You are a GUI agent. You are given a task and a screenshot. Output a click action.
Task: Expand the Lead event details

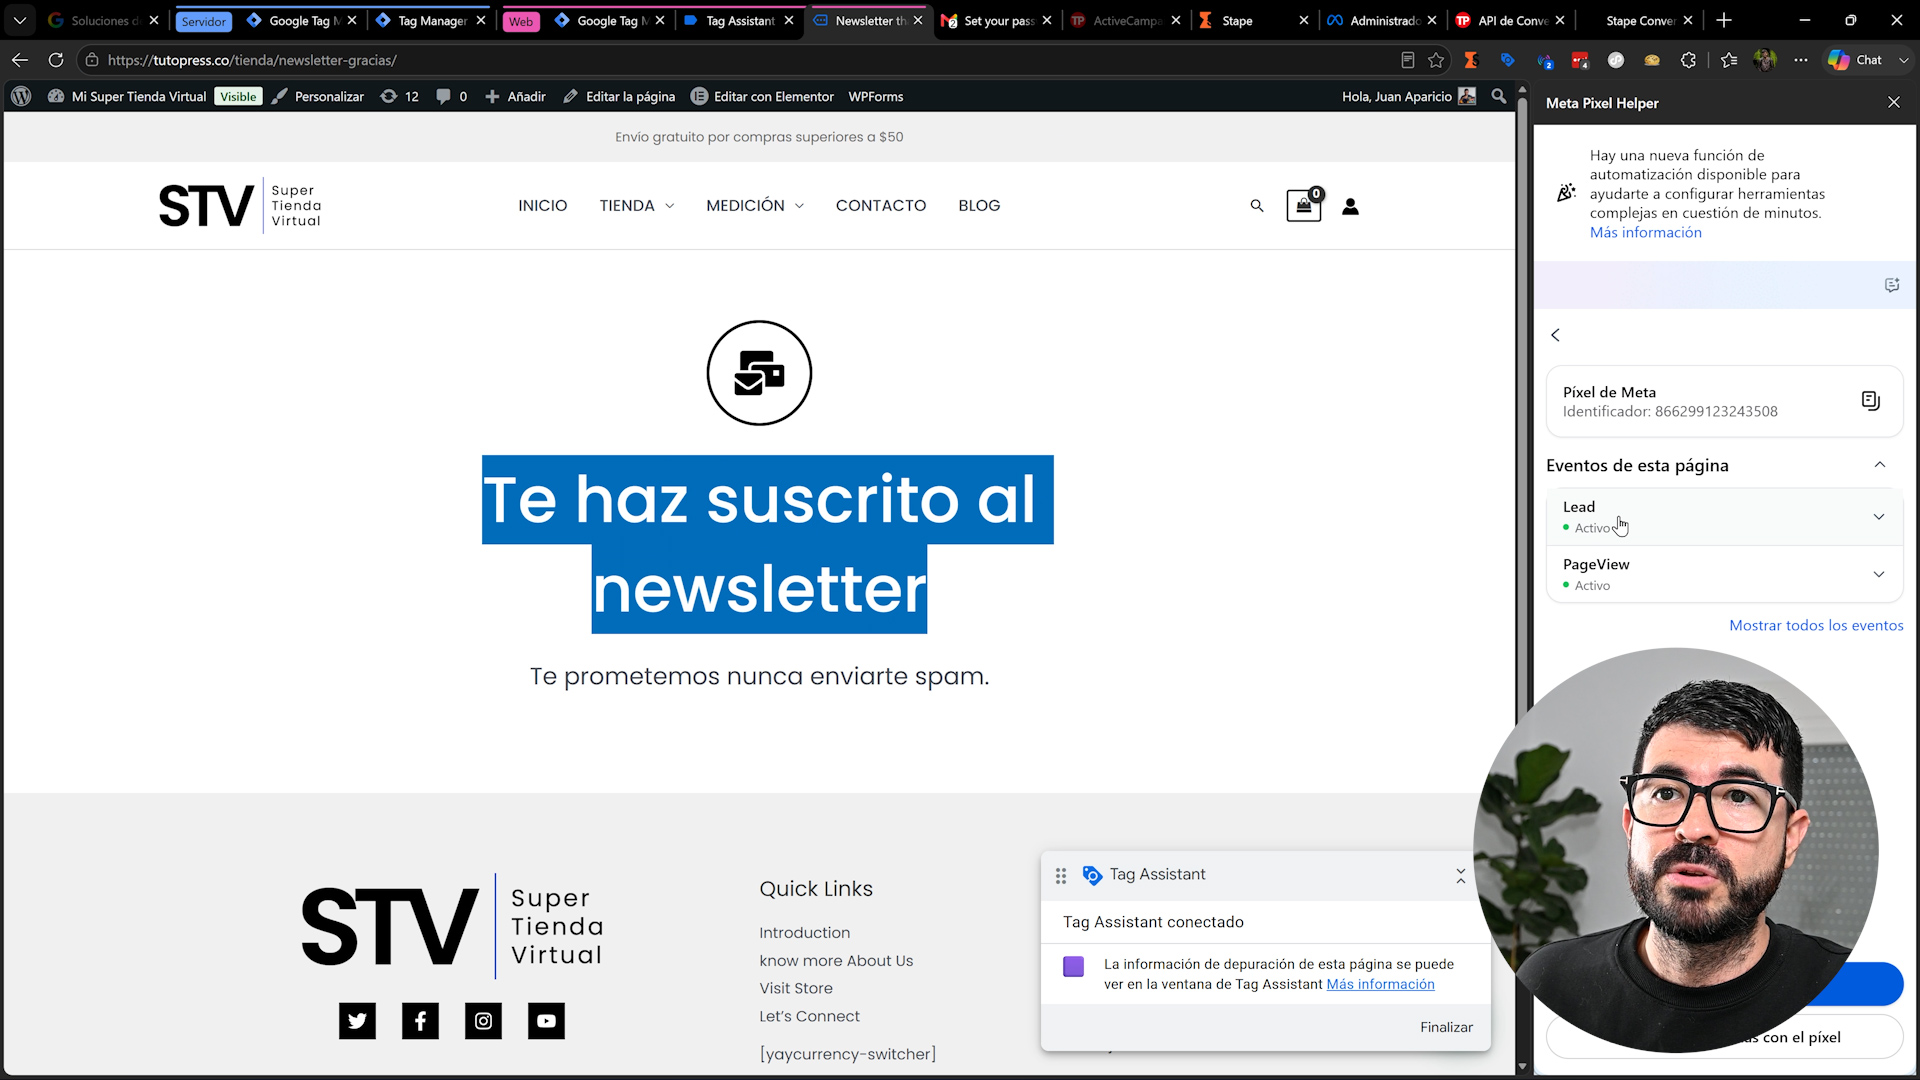tap(1879, 517)
